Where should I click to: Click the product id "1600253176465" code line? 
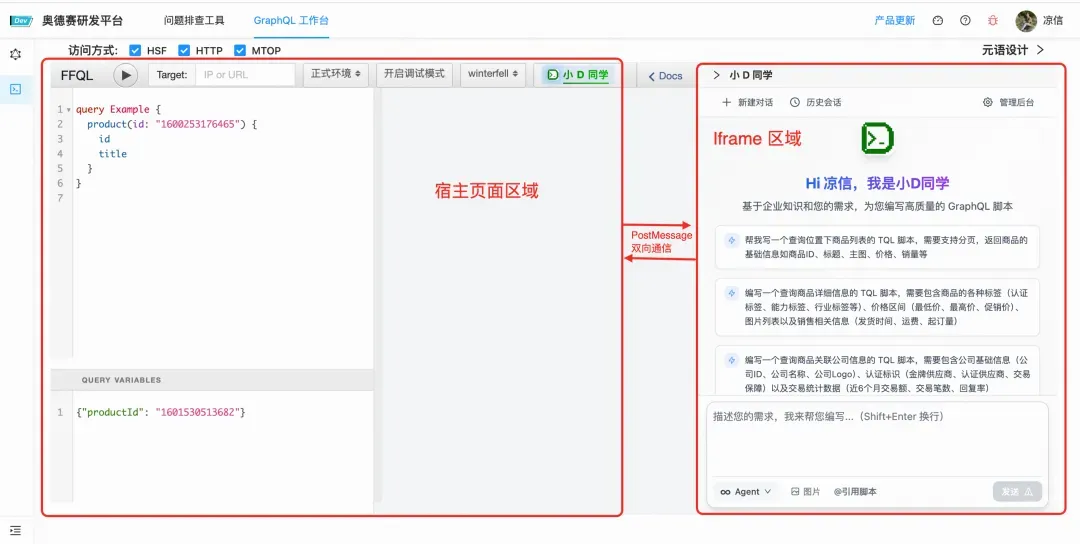click(172, 124)
